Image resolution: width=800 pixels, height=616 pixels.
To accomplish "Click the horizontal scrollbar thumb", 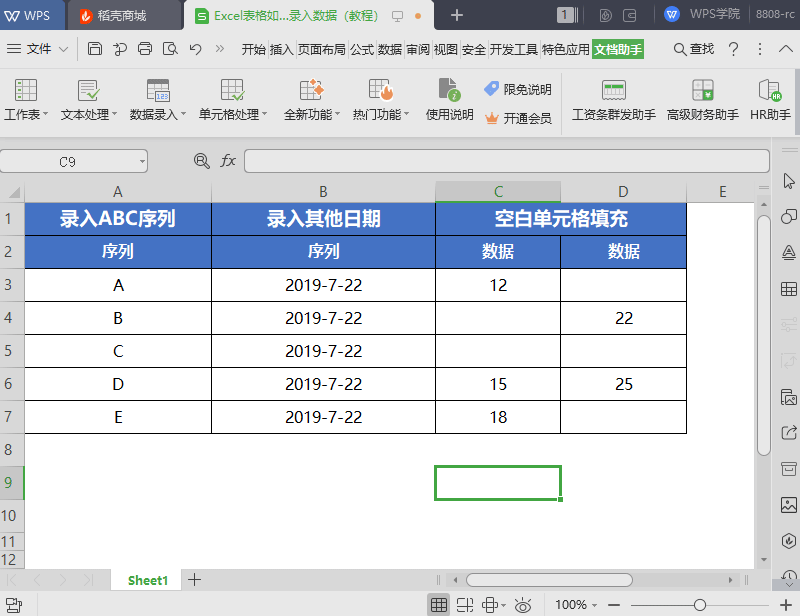I will coord(549,580).
